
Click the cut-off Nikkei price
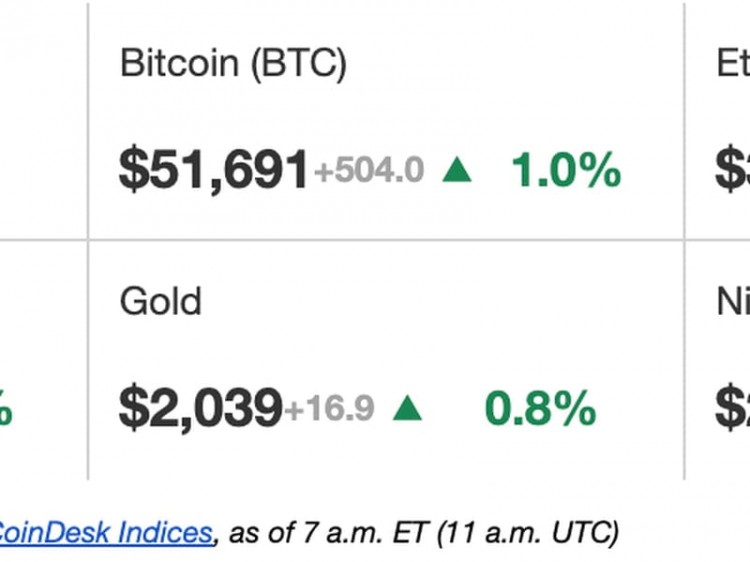point(733,408)
